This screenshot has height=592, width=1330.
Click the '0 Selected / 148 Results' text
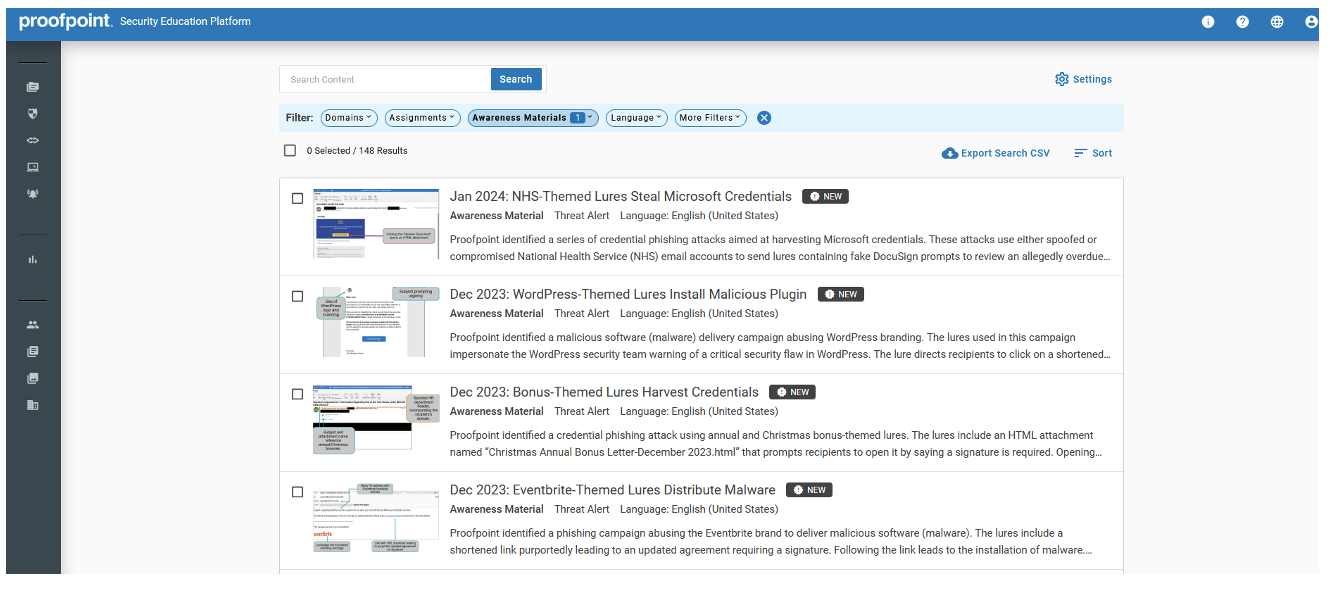tap(357, 151)
